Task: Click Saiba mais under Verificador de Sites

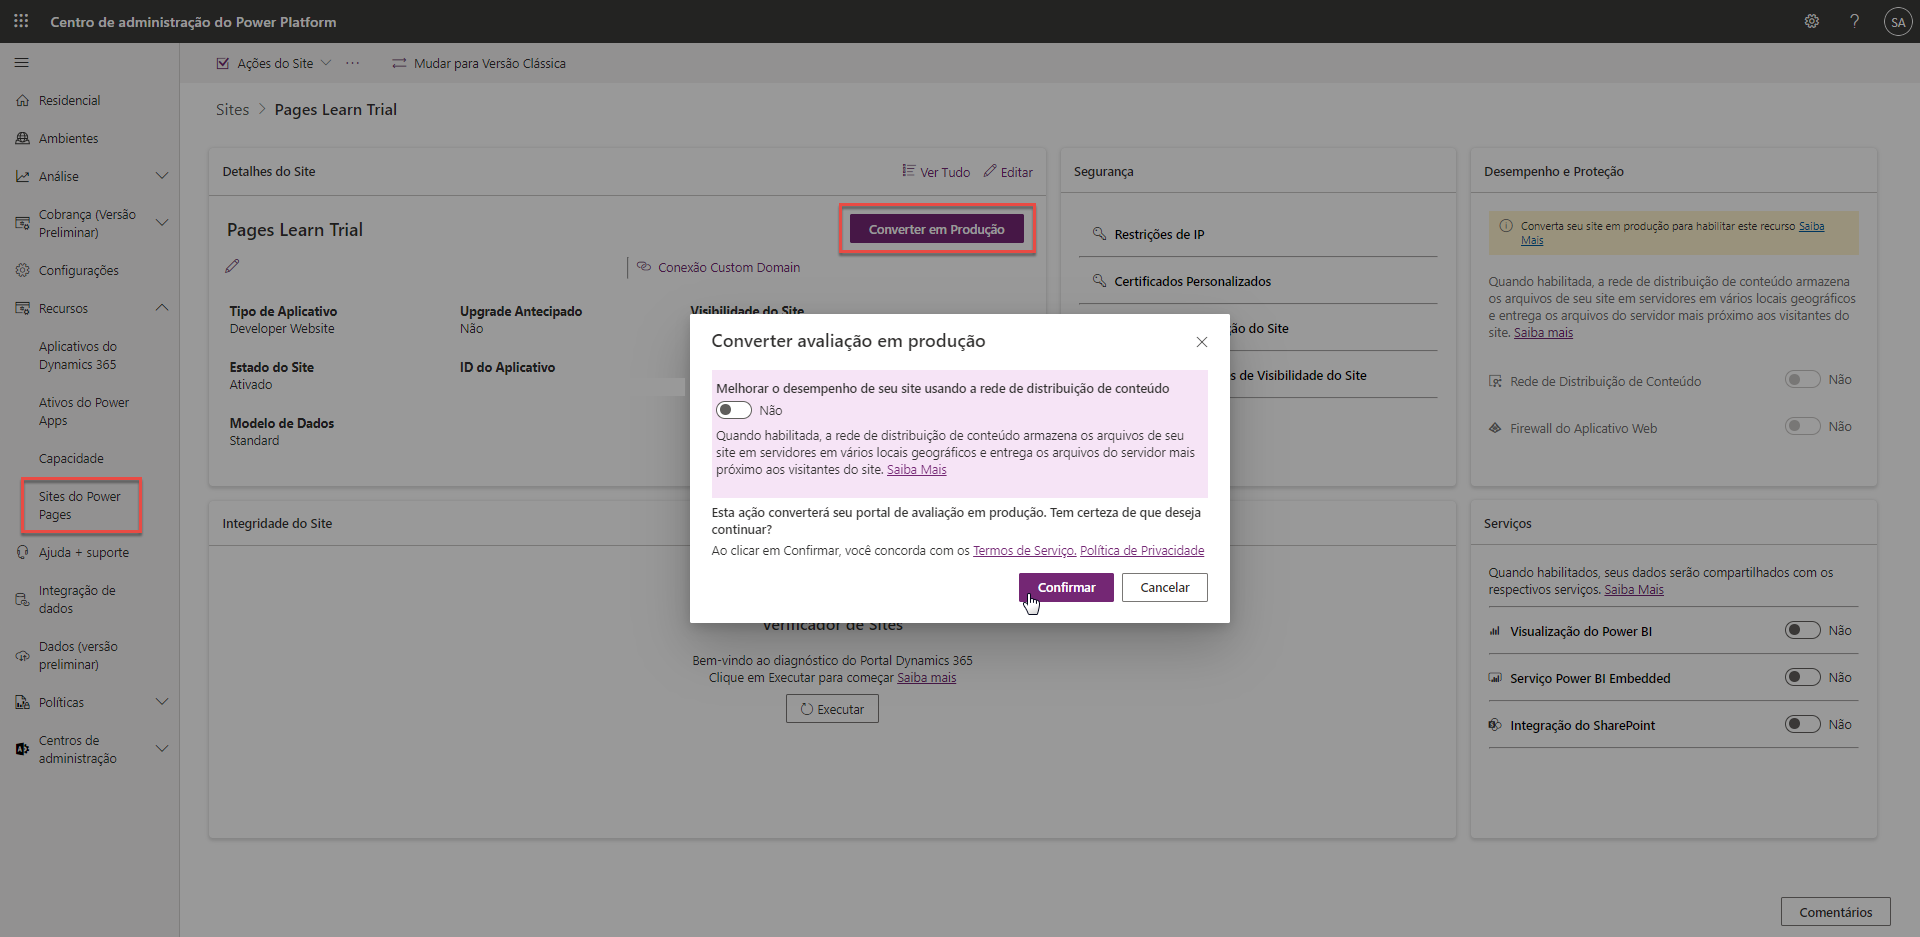Action: tap(926, 677)
